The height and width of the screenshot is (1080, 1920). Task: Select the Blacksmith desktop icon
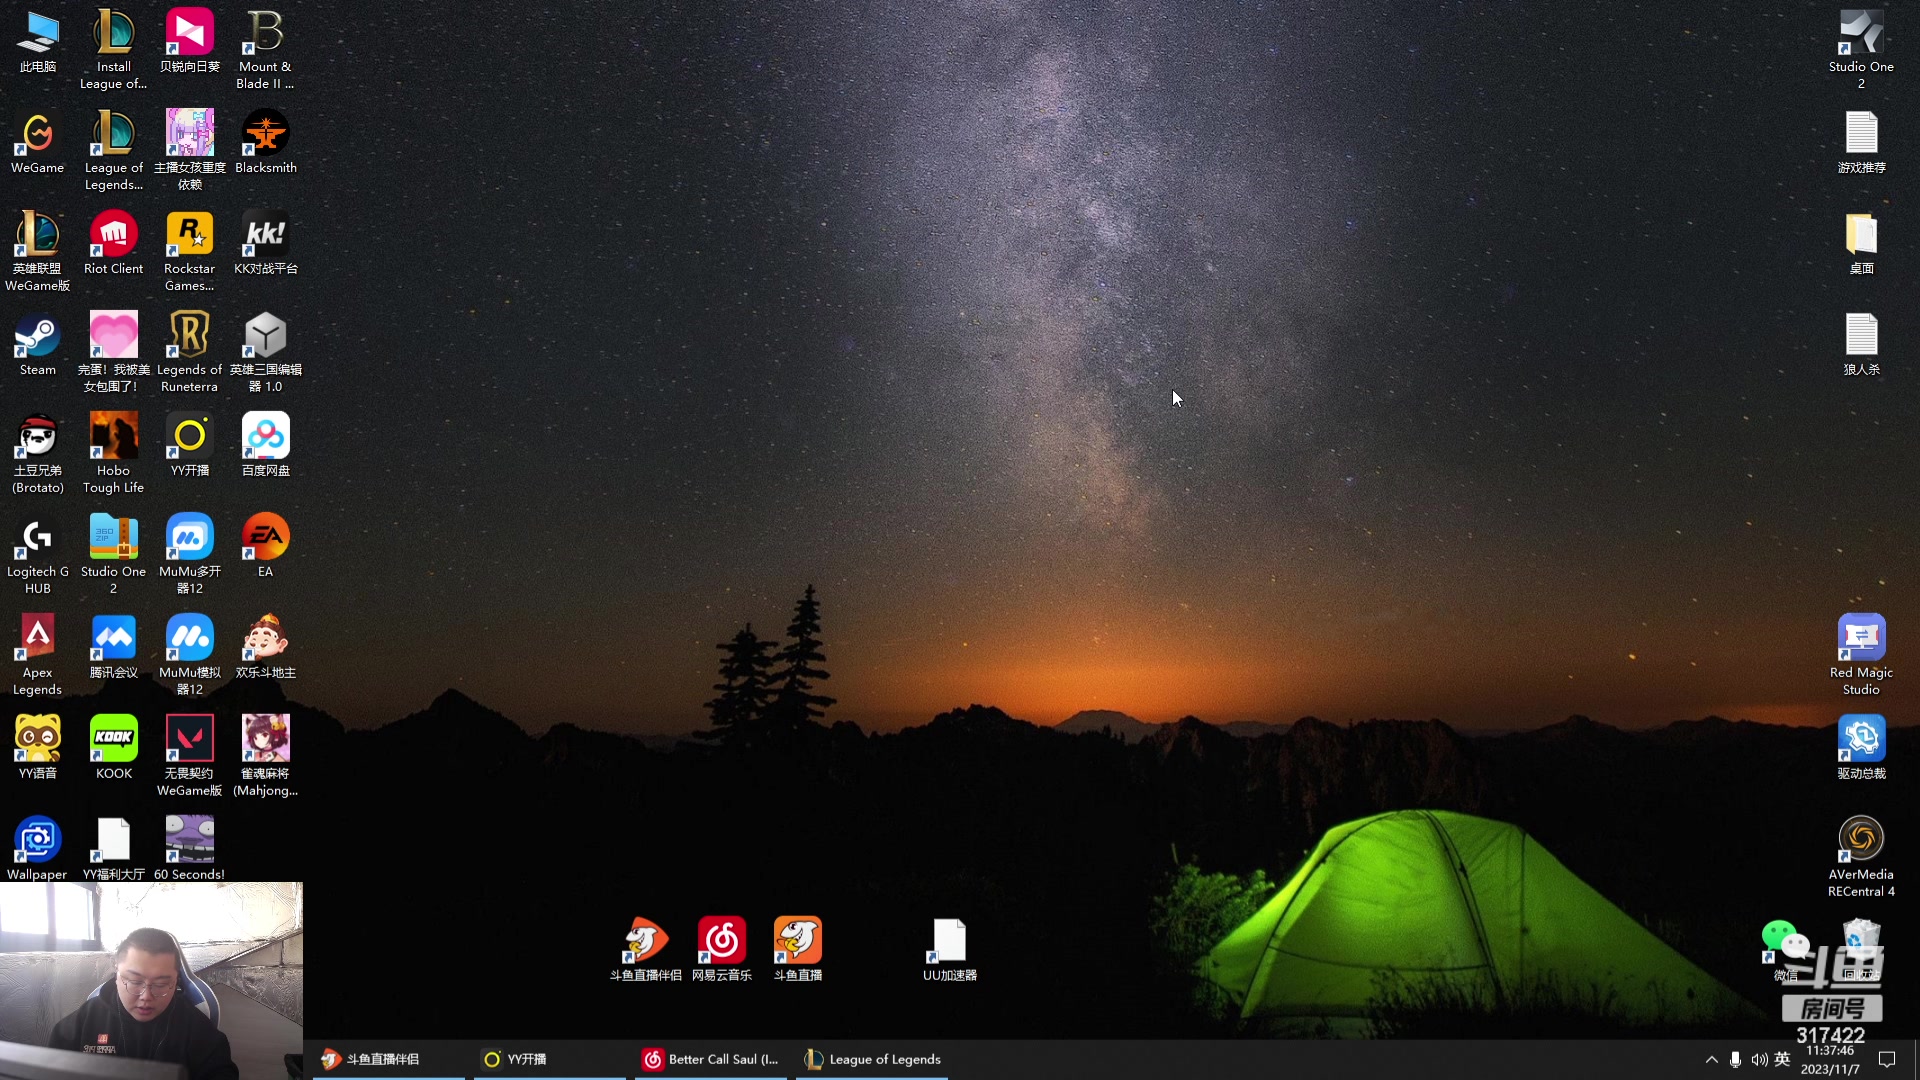coord(265,136)
